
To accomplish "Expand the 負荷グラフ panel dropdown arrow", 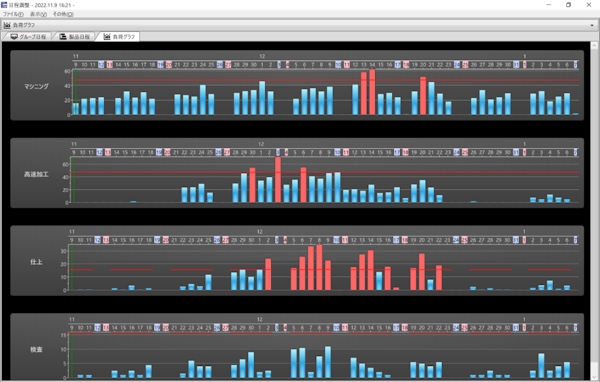I will tap(592, 25).
